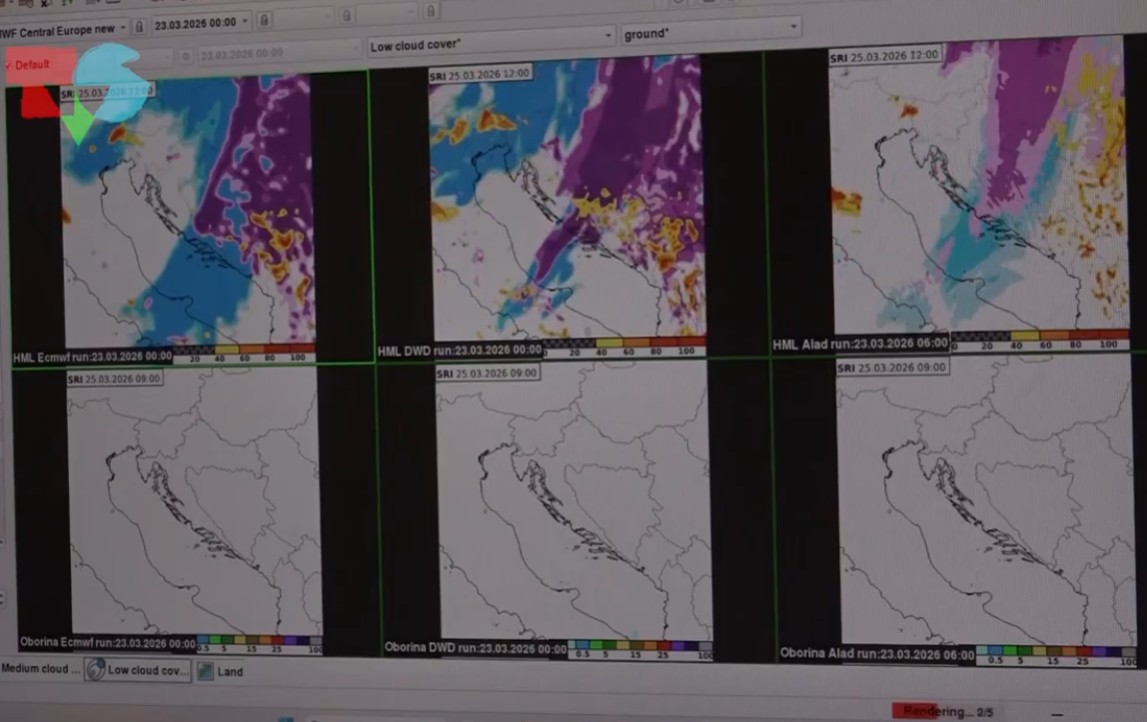This screenshot has width=1147, height=722.
Task: Click lock icon right of 23.03.2026 00:00 dropdown
Action: click(x=264, y=20)
